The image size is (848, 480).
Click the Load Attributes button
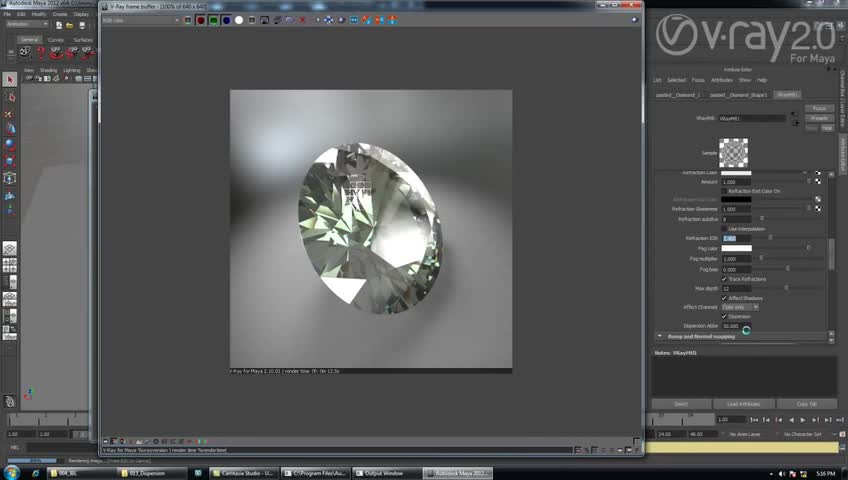(x=743, y=404)
